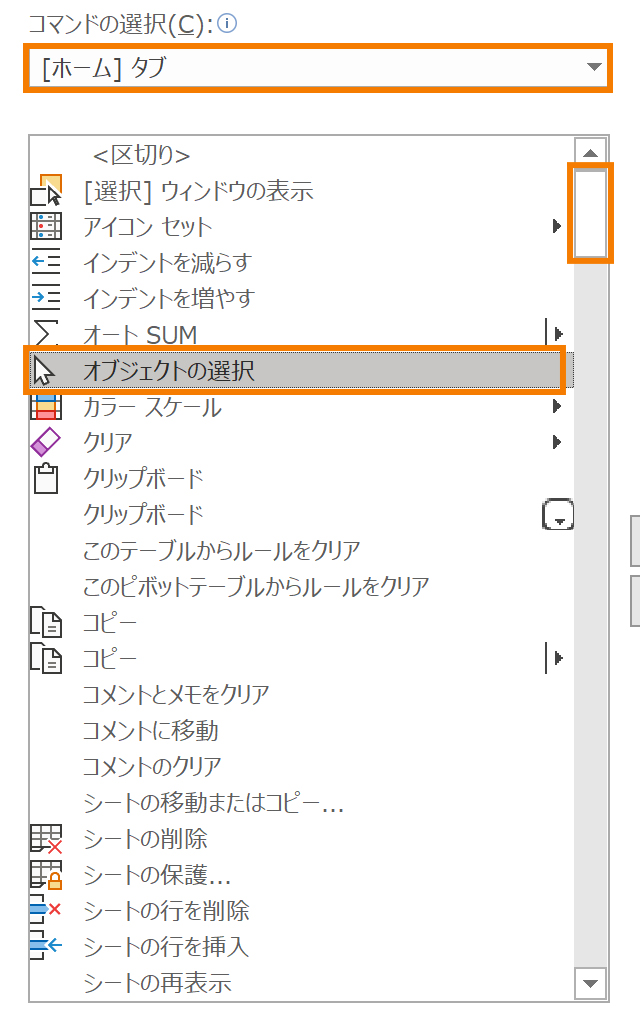
Task: Click the シートの行を挿入 icon
Action: point(46,947)
